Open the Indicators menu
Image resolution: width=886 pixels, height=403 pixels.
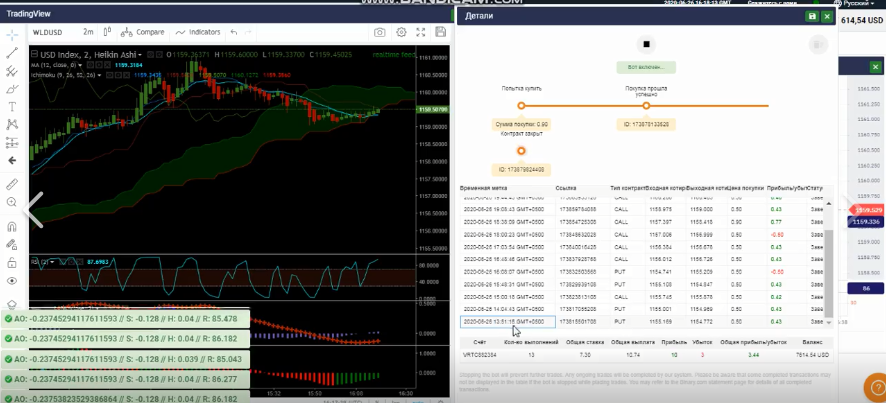pos(198,32)
